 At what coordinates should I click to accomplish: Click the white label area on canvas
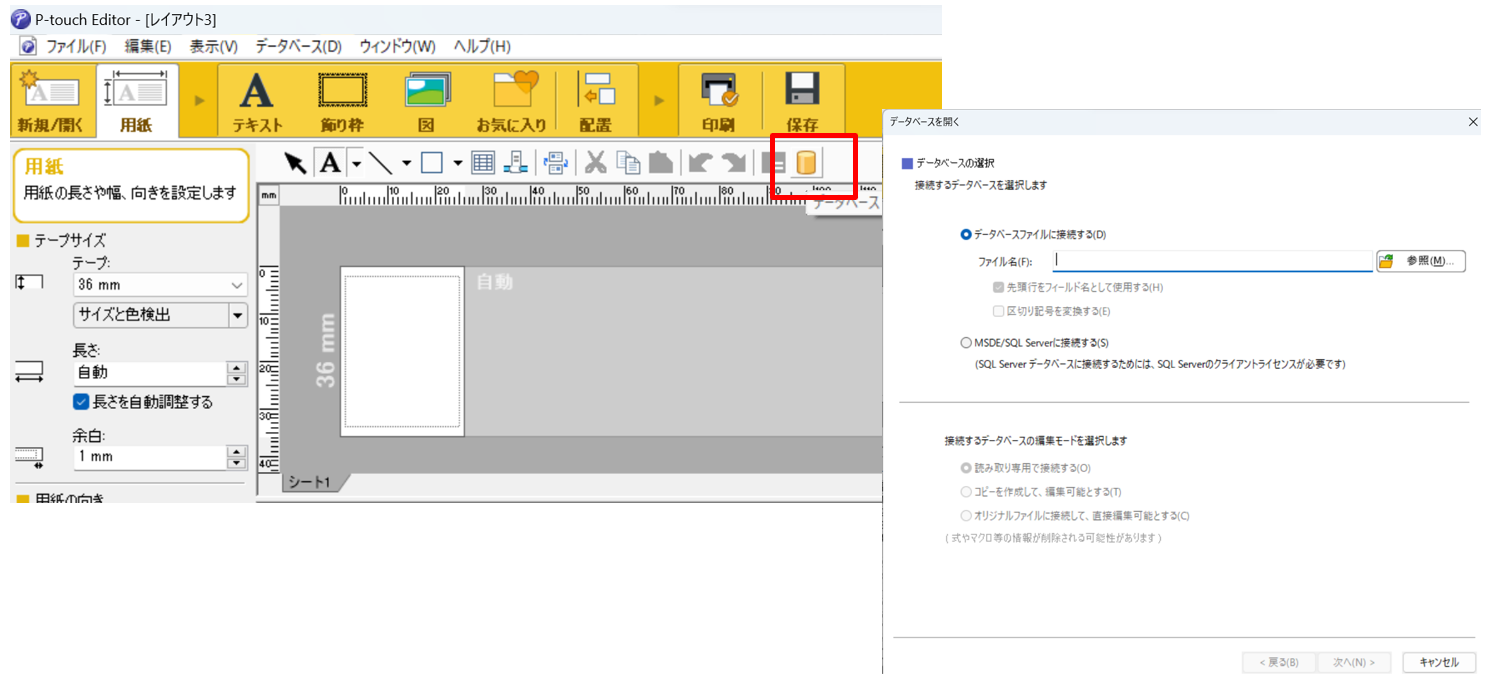[402, 351]
